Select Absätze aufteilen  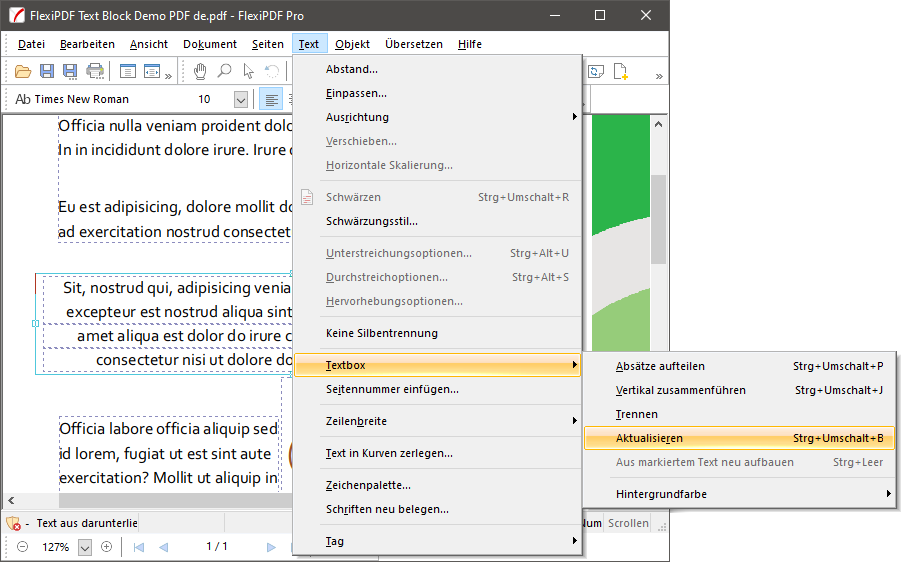[x=741, y=367]
